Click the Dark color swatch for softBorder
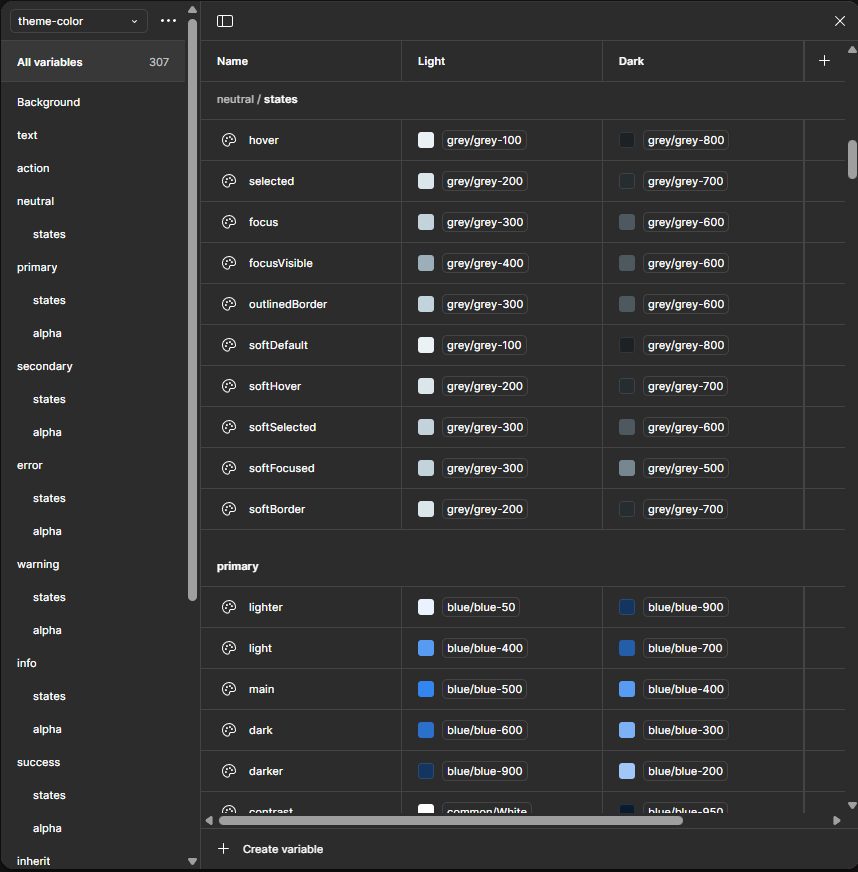The image size is (858, 872). point(627,509)
